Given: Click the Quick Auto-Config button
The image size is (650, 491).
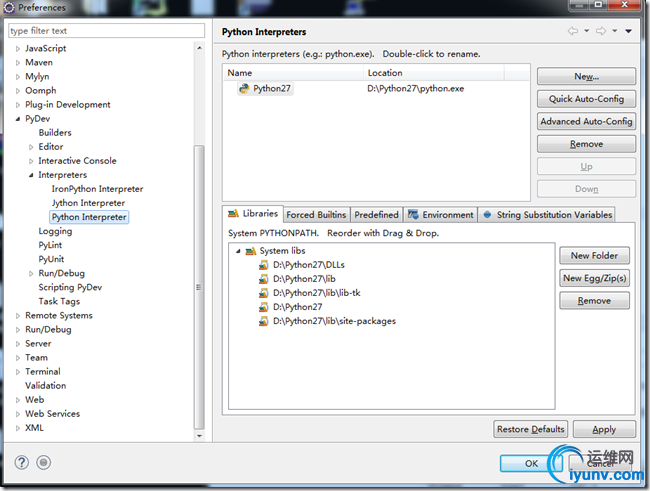Looking at the screenshot, I should pyautogui.click(x=586, y=99).
